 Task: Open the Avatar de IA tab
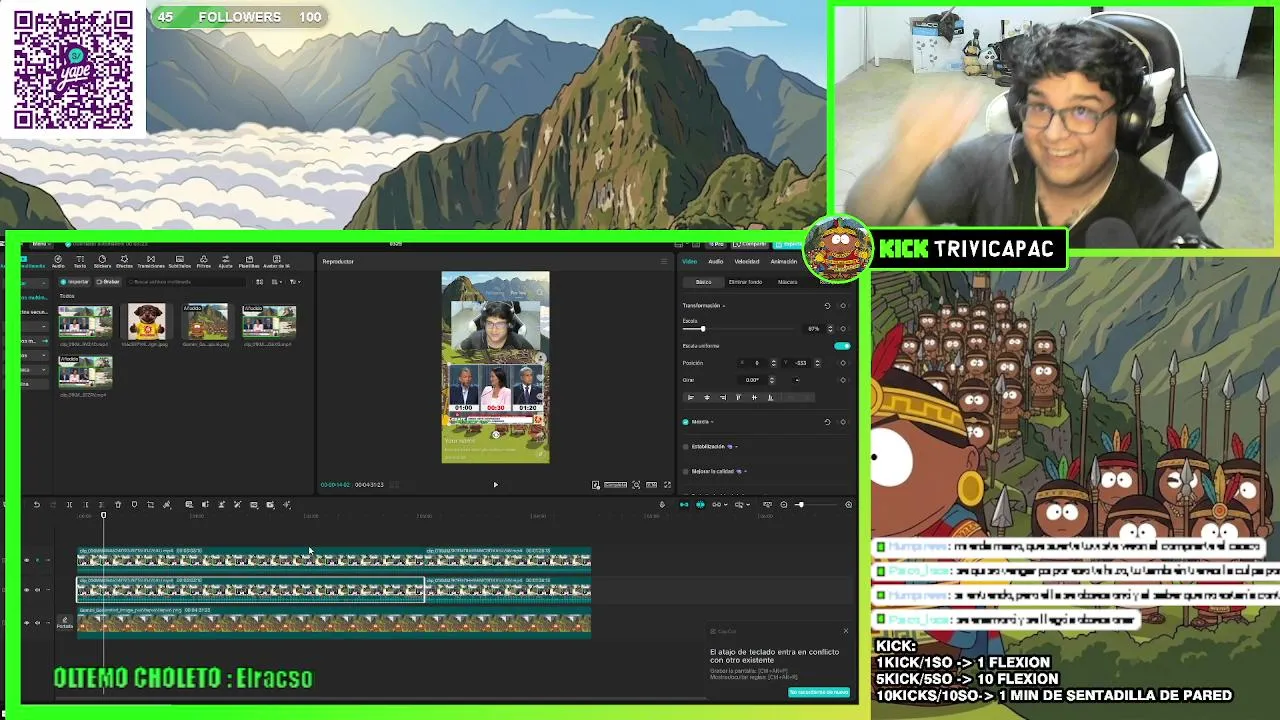tap(276, 262)
